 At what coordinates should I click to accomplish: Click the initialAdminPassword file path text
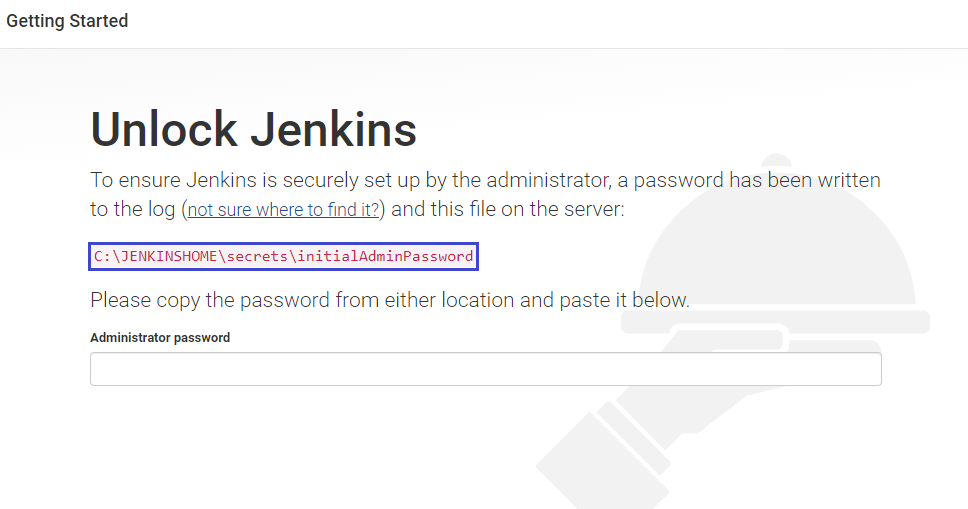click(283, 256)
